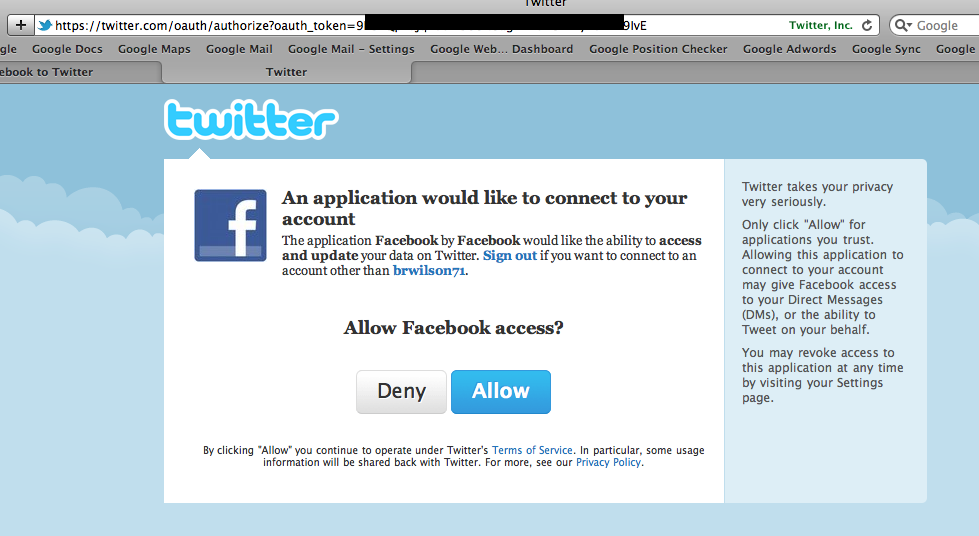Open the Google Mail bookmark

click(x=239, y=49)
